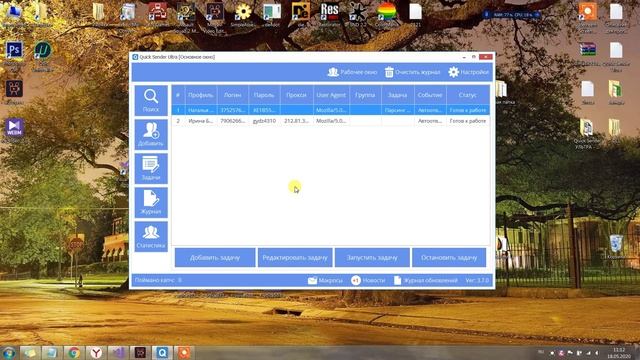Select the row for profile Наталья

(331, 110)
